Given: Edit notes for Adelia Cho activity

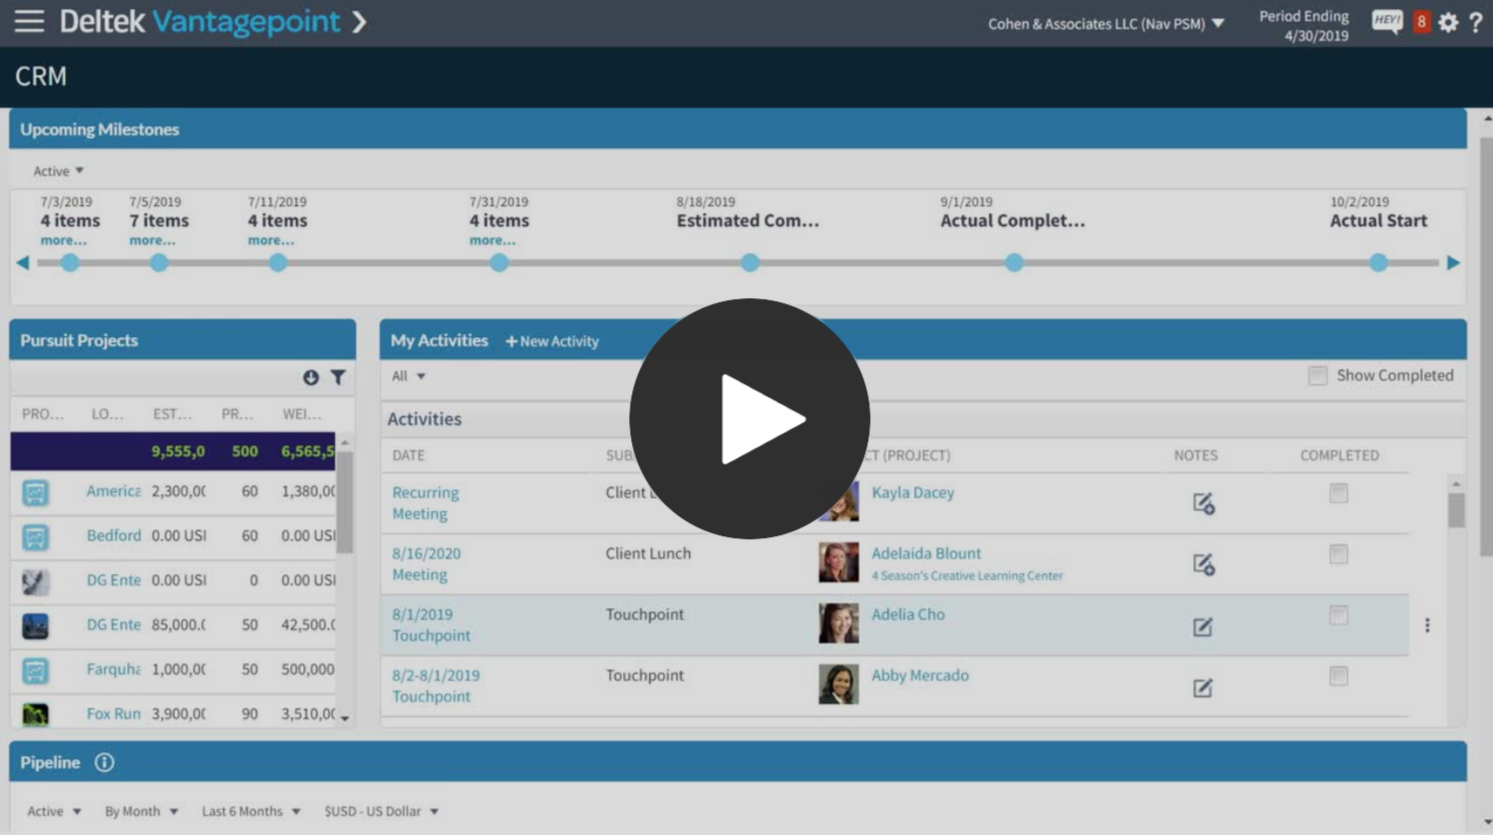Looking at the screenshot, I should tap(1203, 626).
